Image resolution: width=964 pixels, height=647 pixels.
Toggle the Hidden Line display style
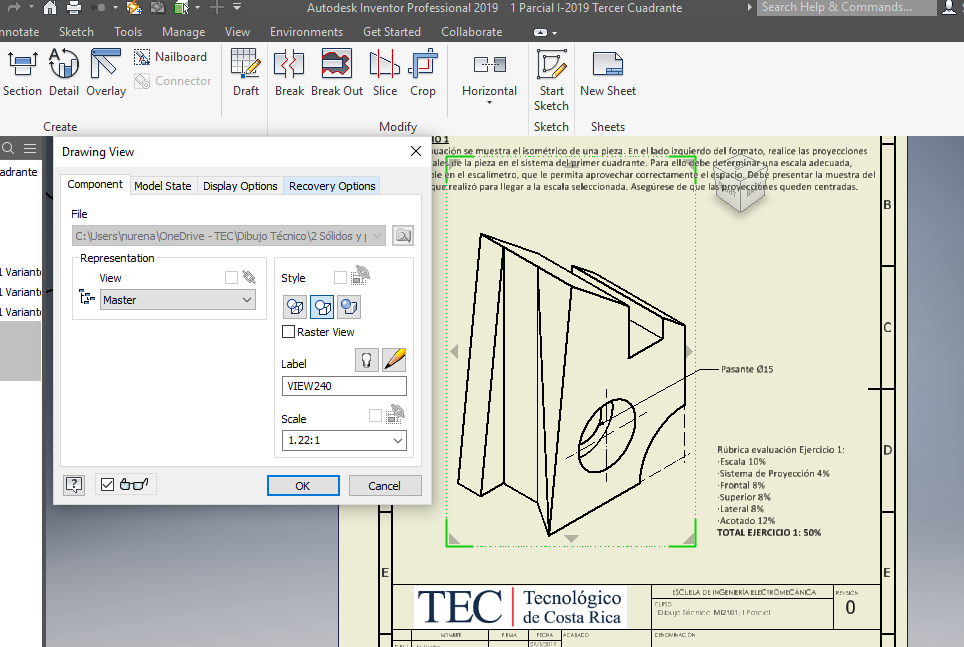[294, 307]
